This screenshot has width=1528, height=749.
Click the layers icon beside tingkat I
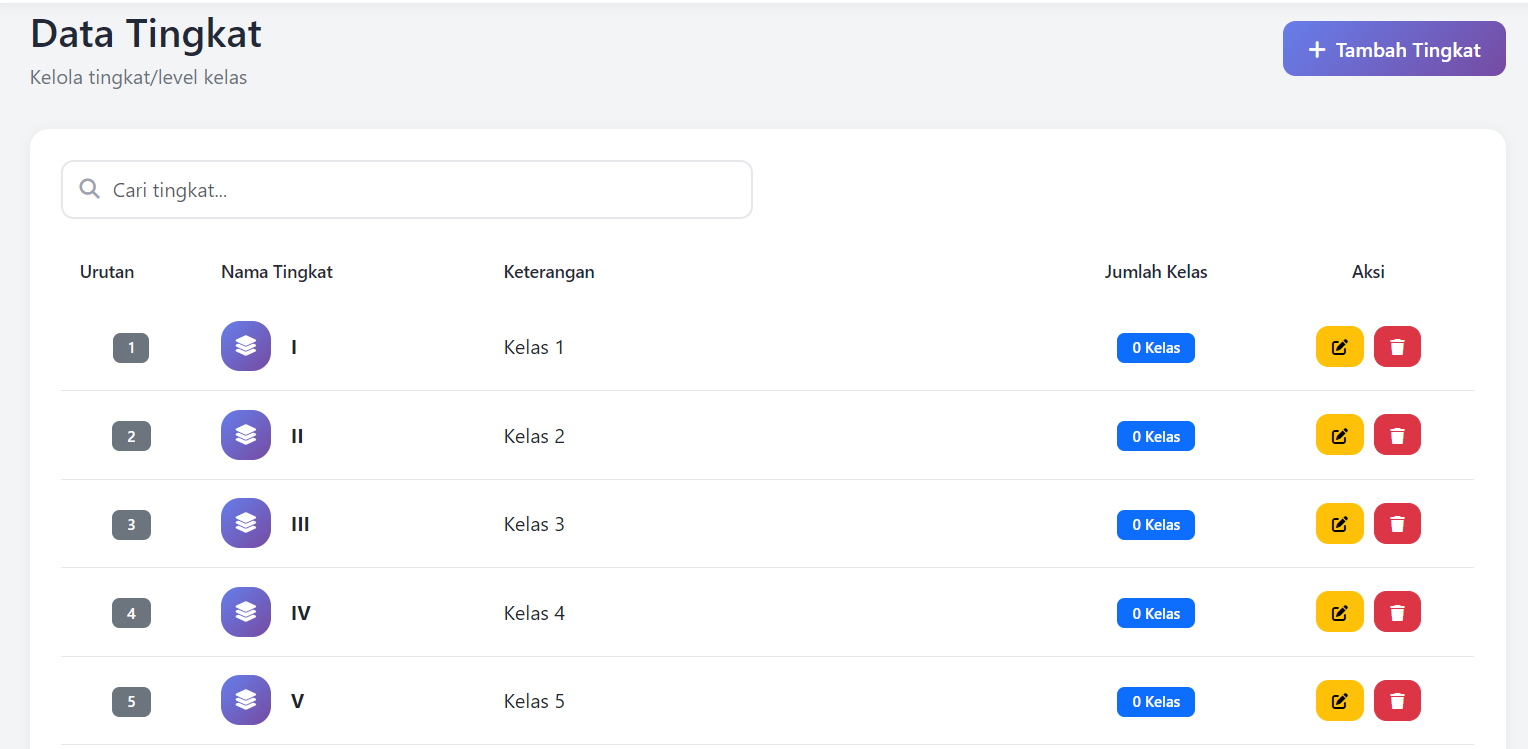point(246,346)
